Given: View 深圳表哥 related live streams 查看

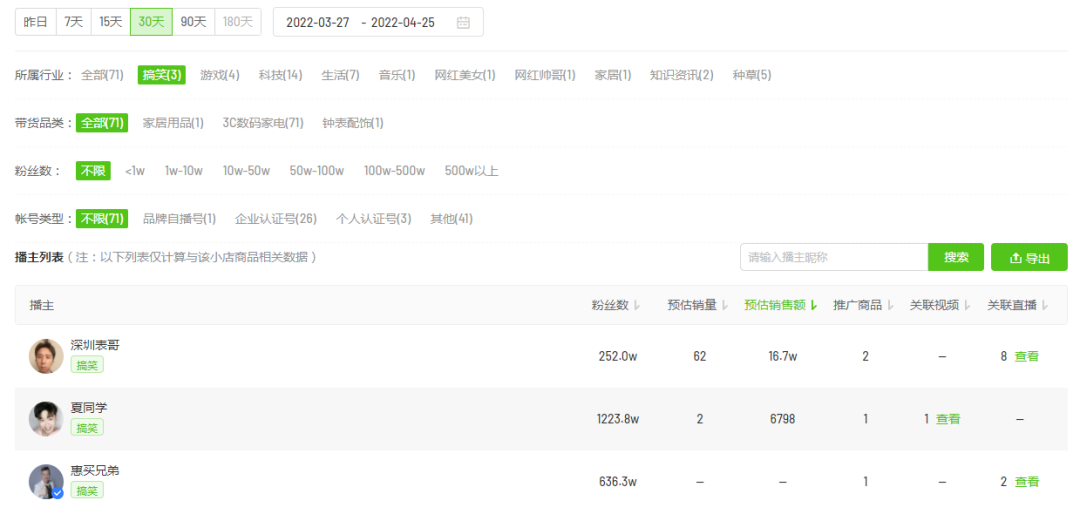Looking at the screenshot, I should [1027, 357].
